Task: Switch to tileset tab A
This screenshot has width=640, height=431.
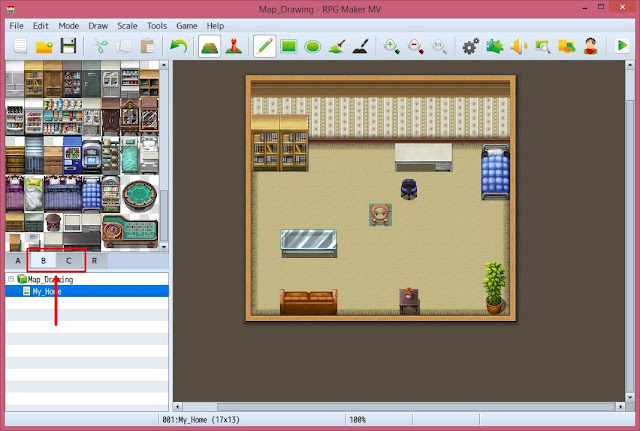Action: (18, 260)
